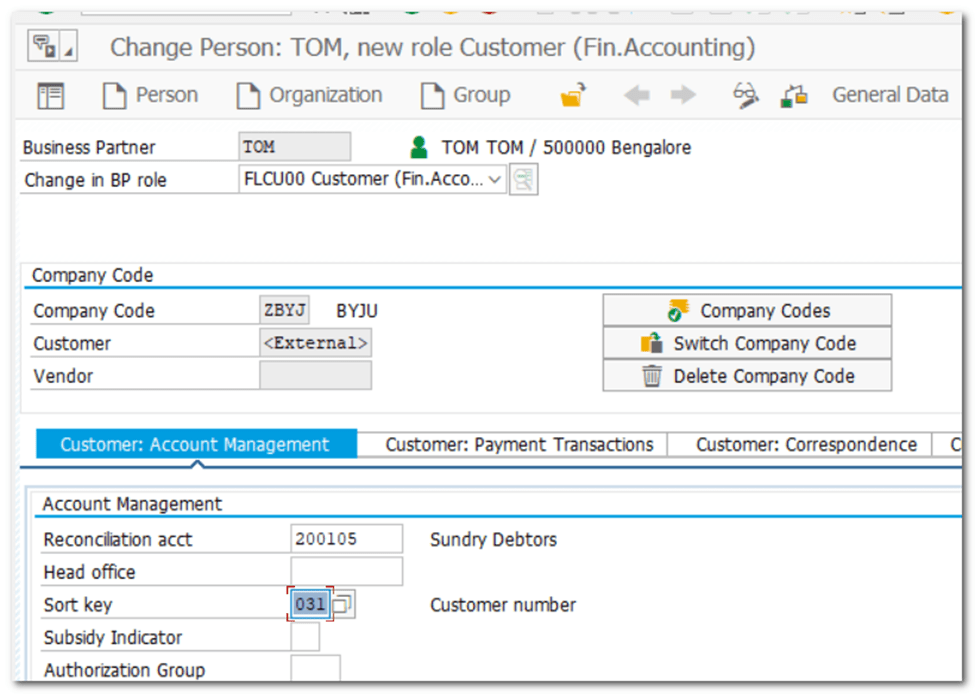
Task: Switch to Customer: Correspondence tab
Action: pos(805,445)
